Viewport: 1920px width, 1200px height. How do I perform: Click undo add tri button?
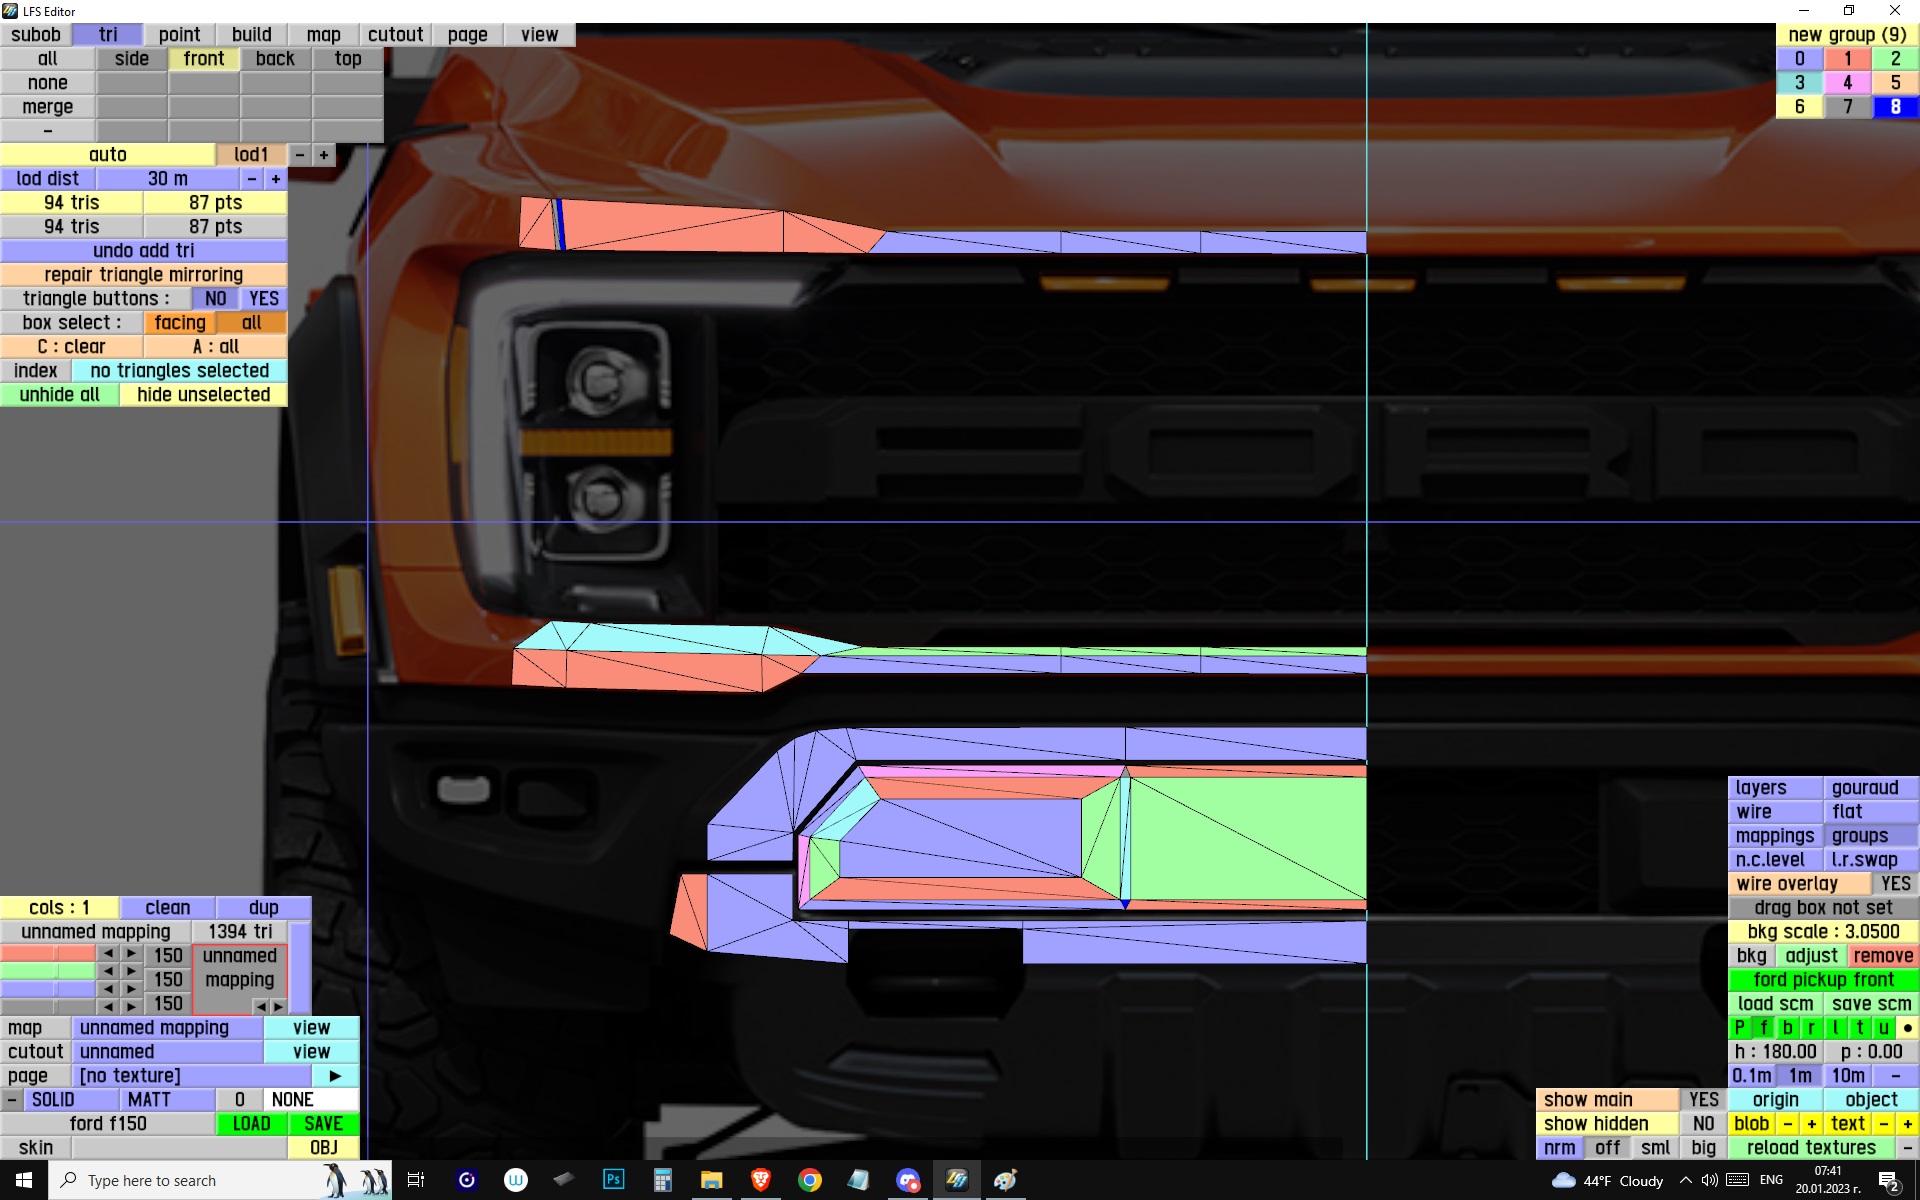coord(143,251)
